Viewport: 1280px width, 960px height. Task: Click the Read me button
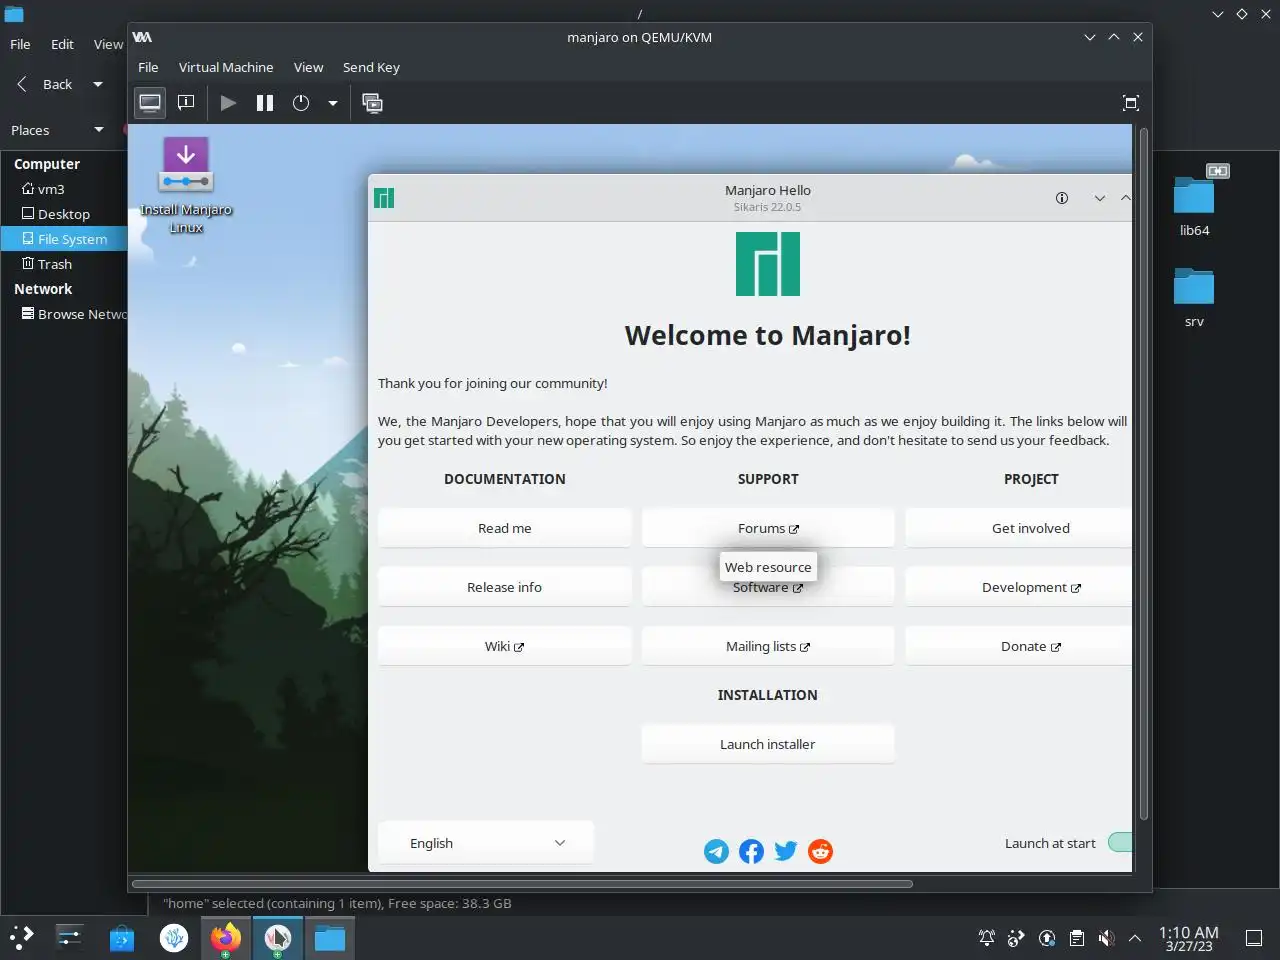click(505, 528)
